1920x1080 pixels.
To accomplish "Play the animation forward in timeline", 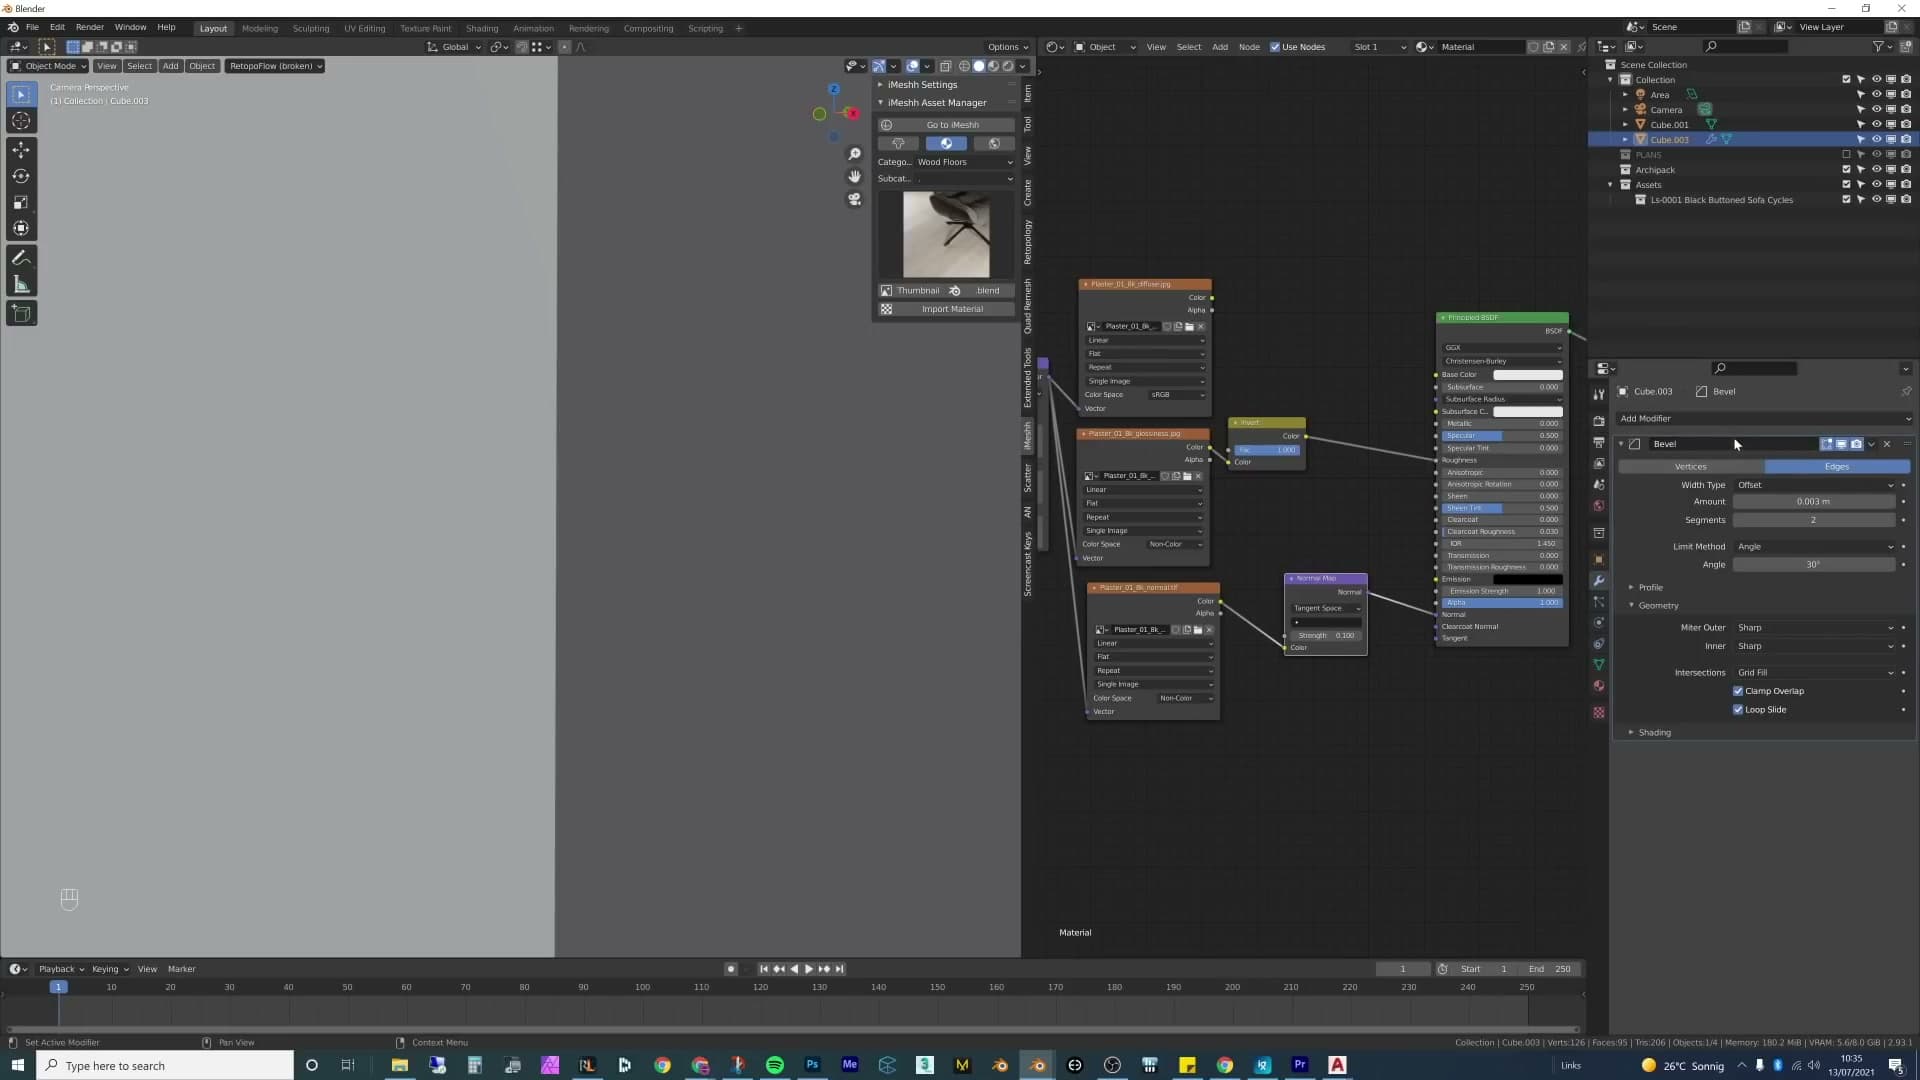I will pyautogui.click(x=808, y=969).
